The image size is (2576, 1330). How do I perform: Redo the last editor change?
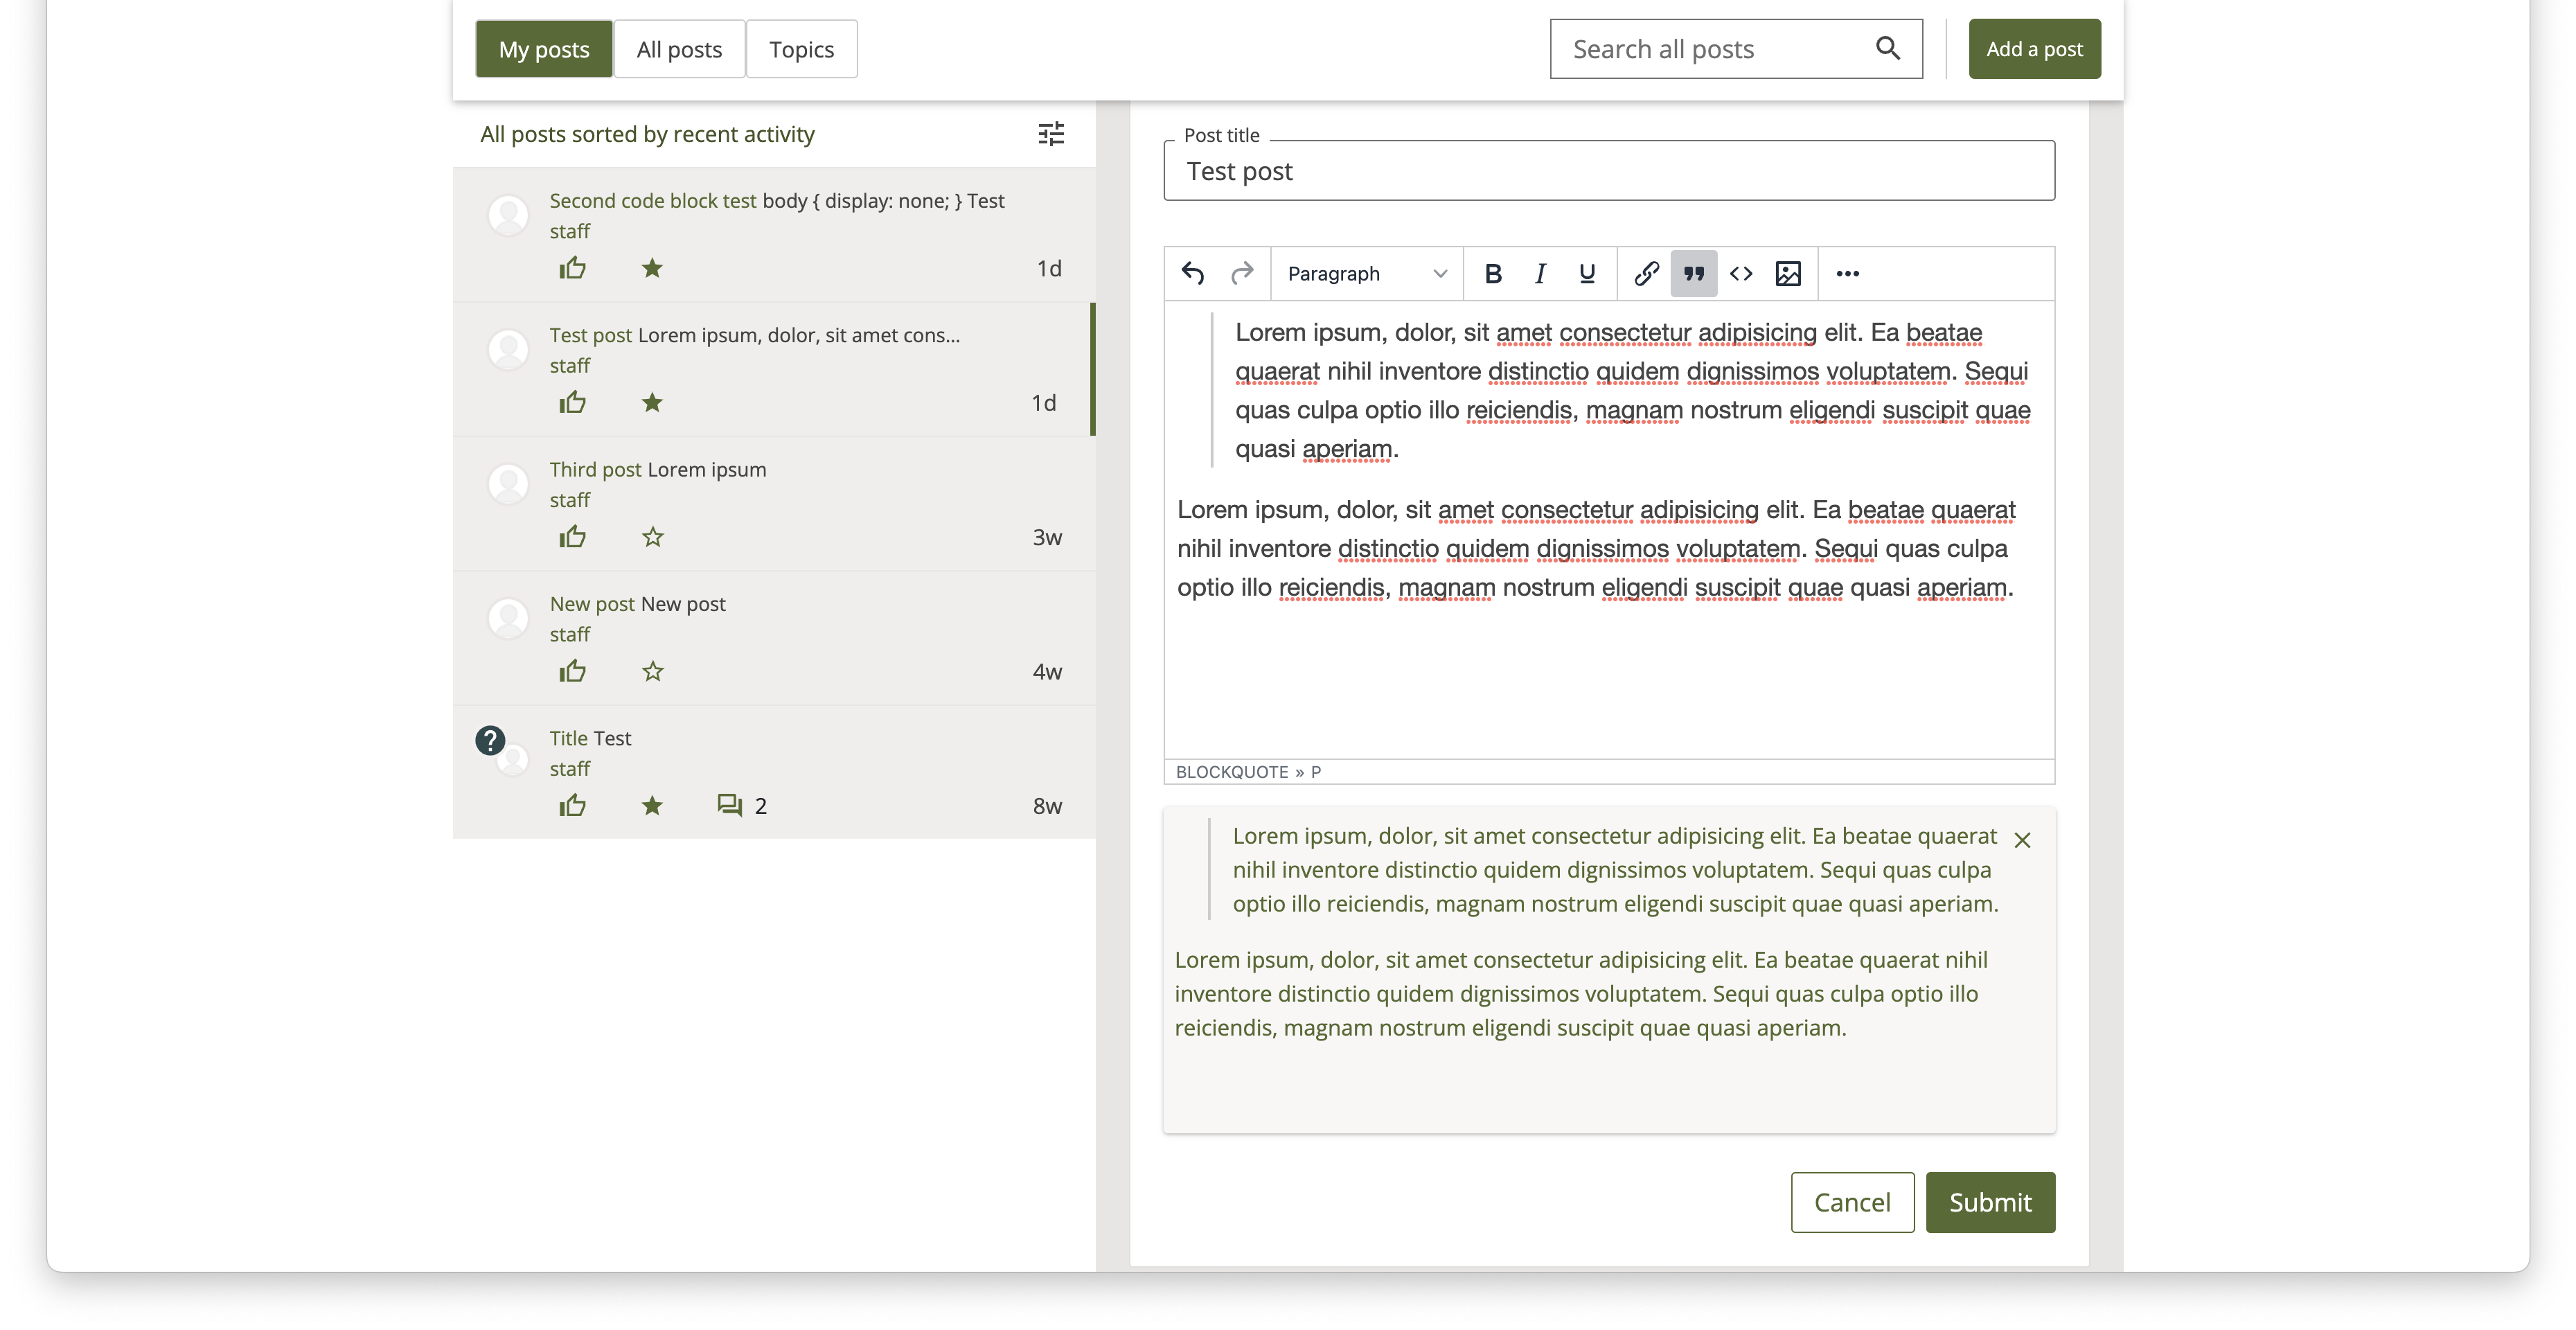1243,273
